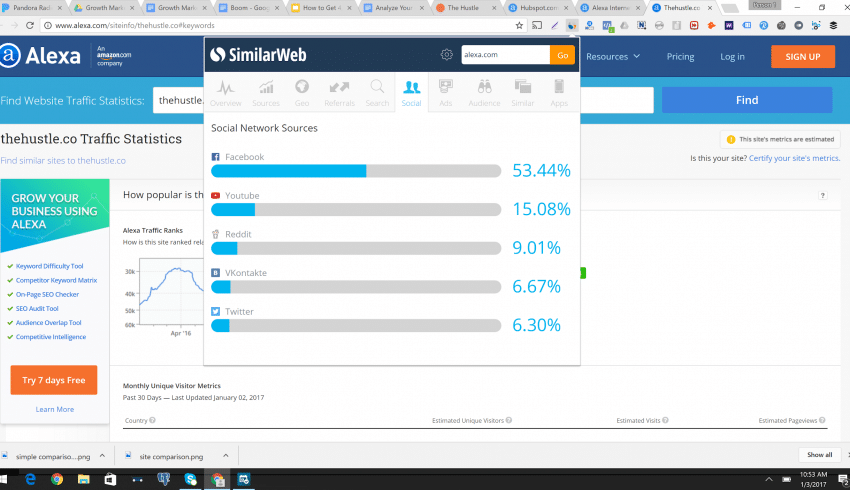Expand options for simple comparison download
The image size is (850, 490).
pyautogui.click(x=102, y=456)
